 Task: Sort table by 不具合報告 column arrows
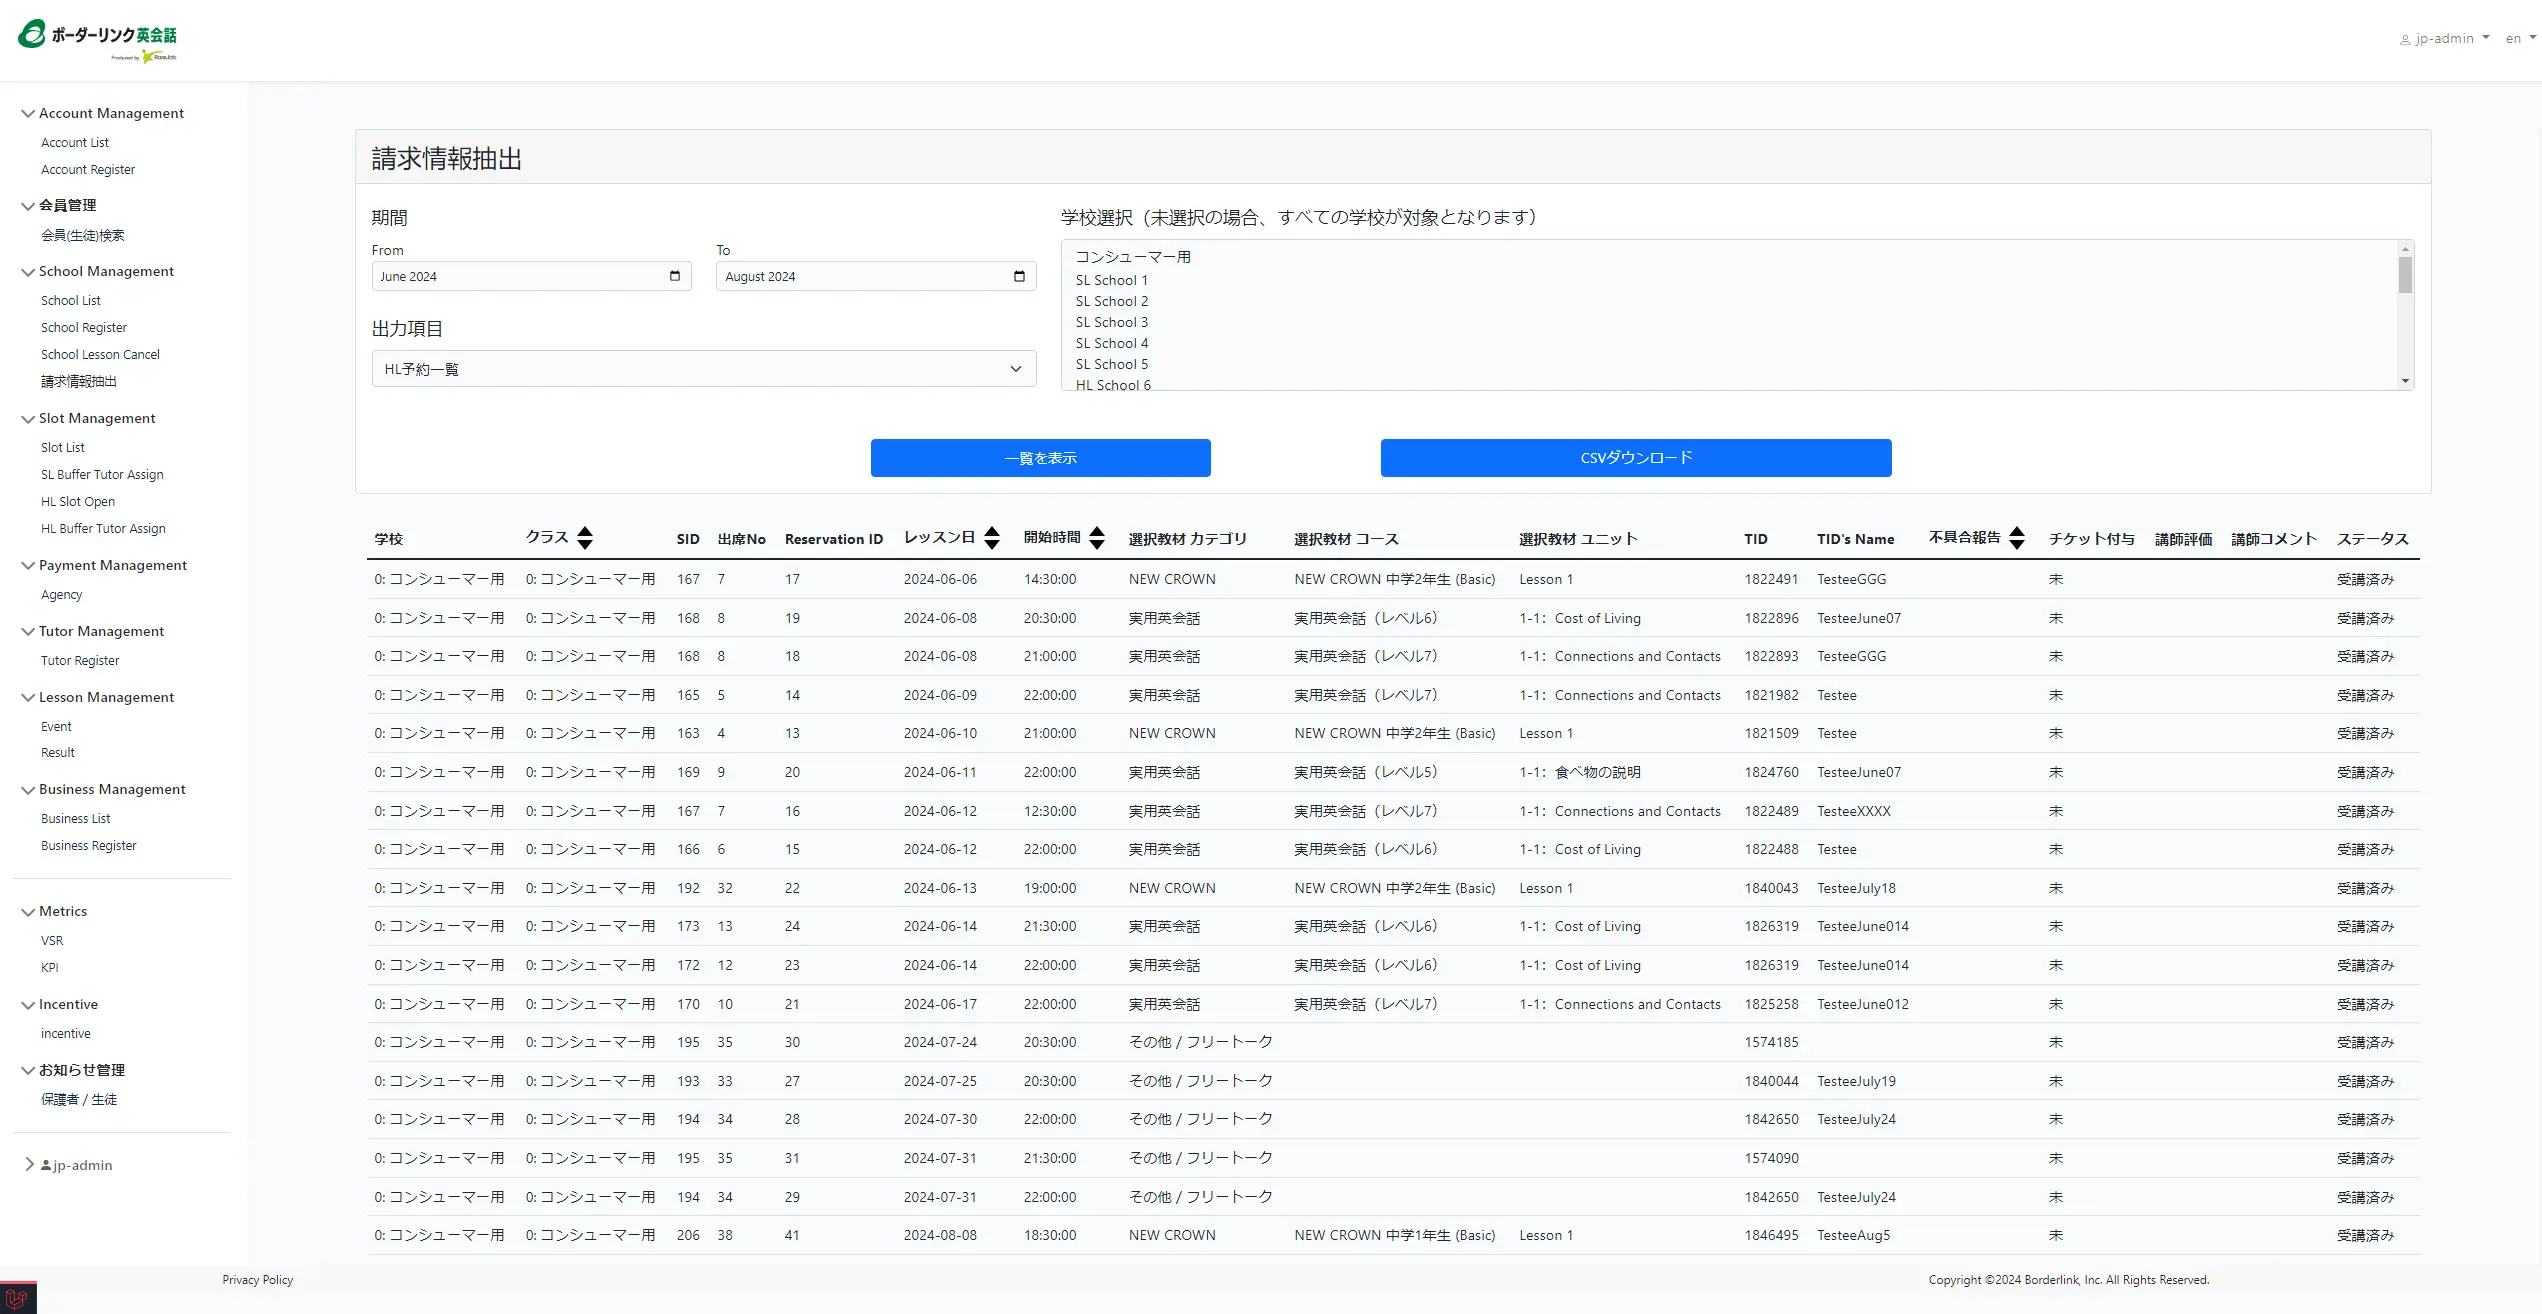click(x=2017, y=538)
